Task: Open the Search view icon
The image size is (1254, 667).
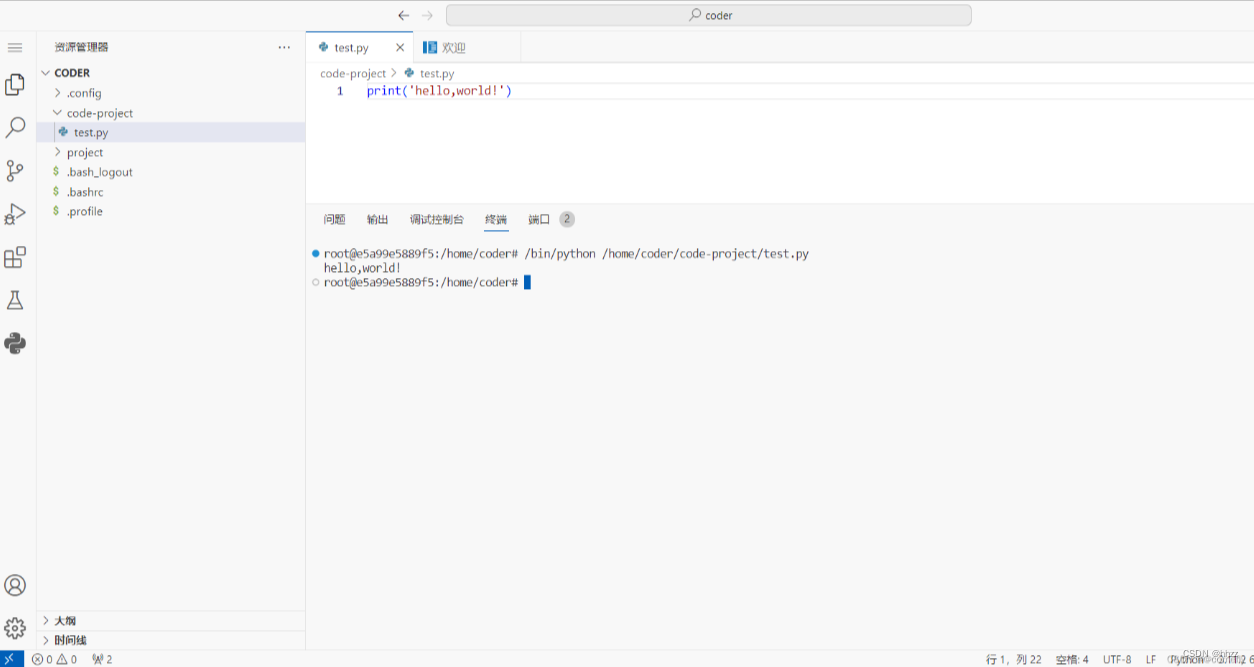Action: [15, 128]
